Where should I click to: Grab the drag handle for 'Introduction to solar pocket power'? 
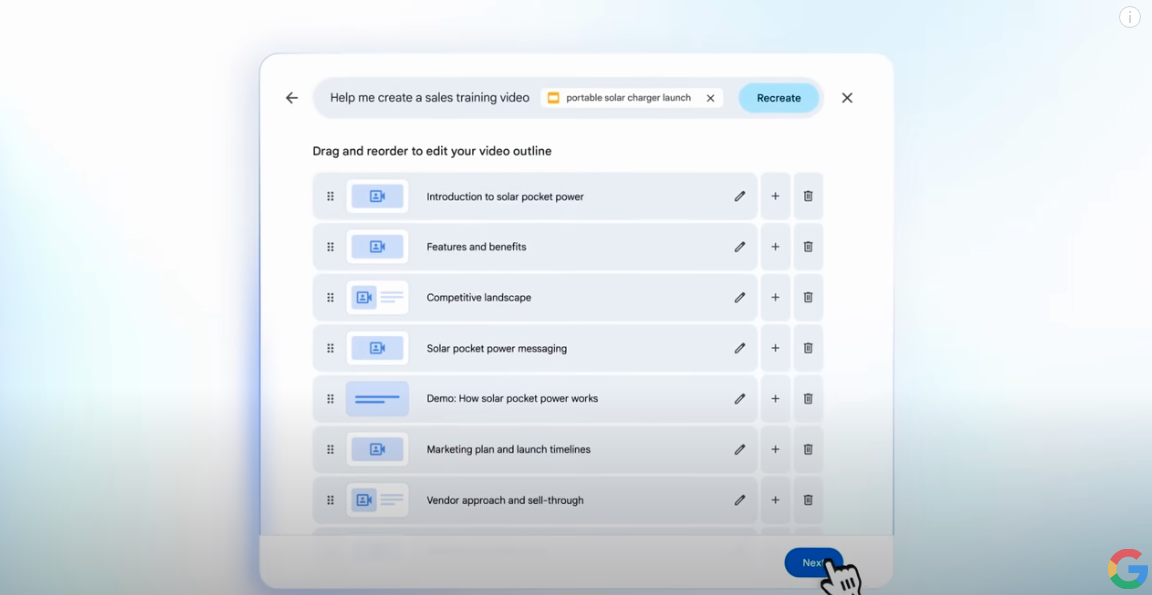click(331, 197)
